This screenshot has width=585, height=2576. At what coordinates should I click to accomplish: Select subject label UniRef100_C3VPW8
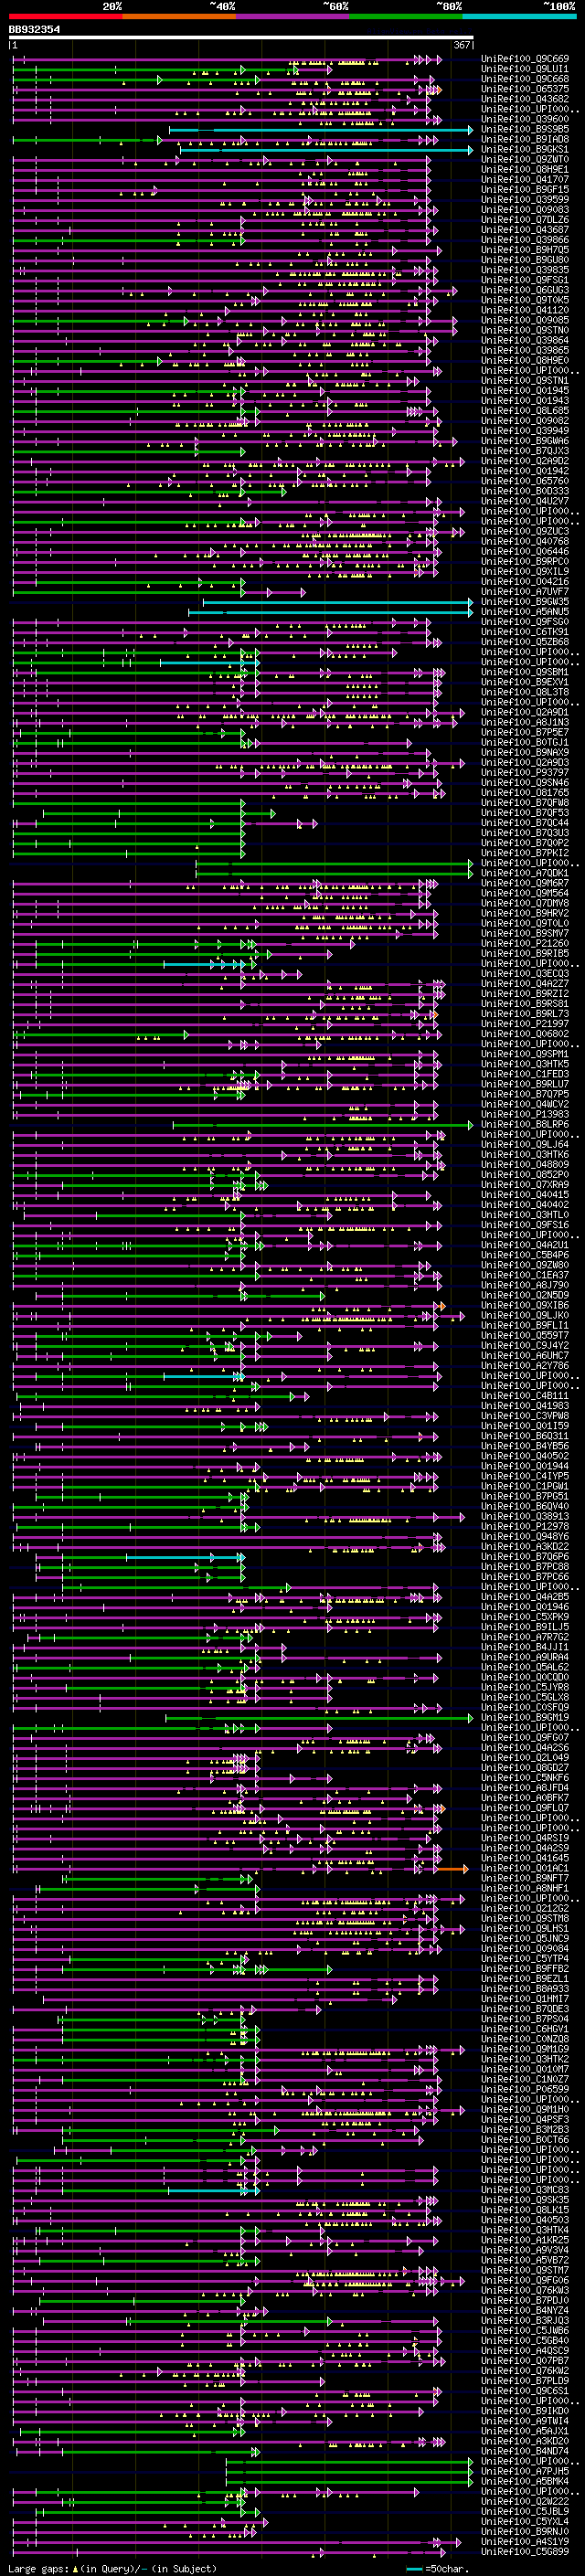point(525,1416)
